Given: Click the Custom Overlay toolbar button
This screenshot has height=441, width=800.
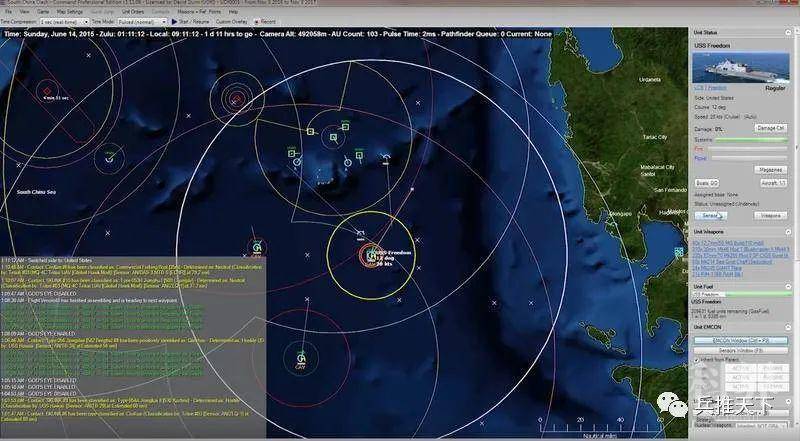Looking at the screenshot, I should pos(231,21).
